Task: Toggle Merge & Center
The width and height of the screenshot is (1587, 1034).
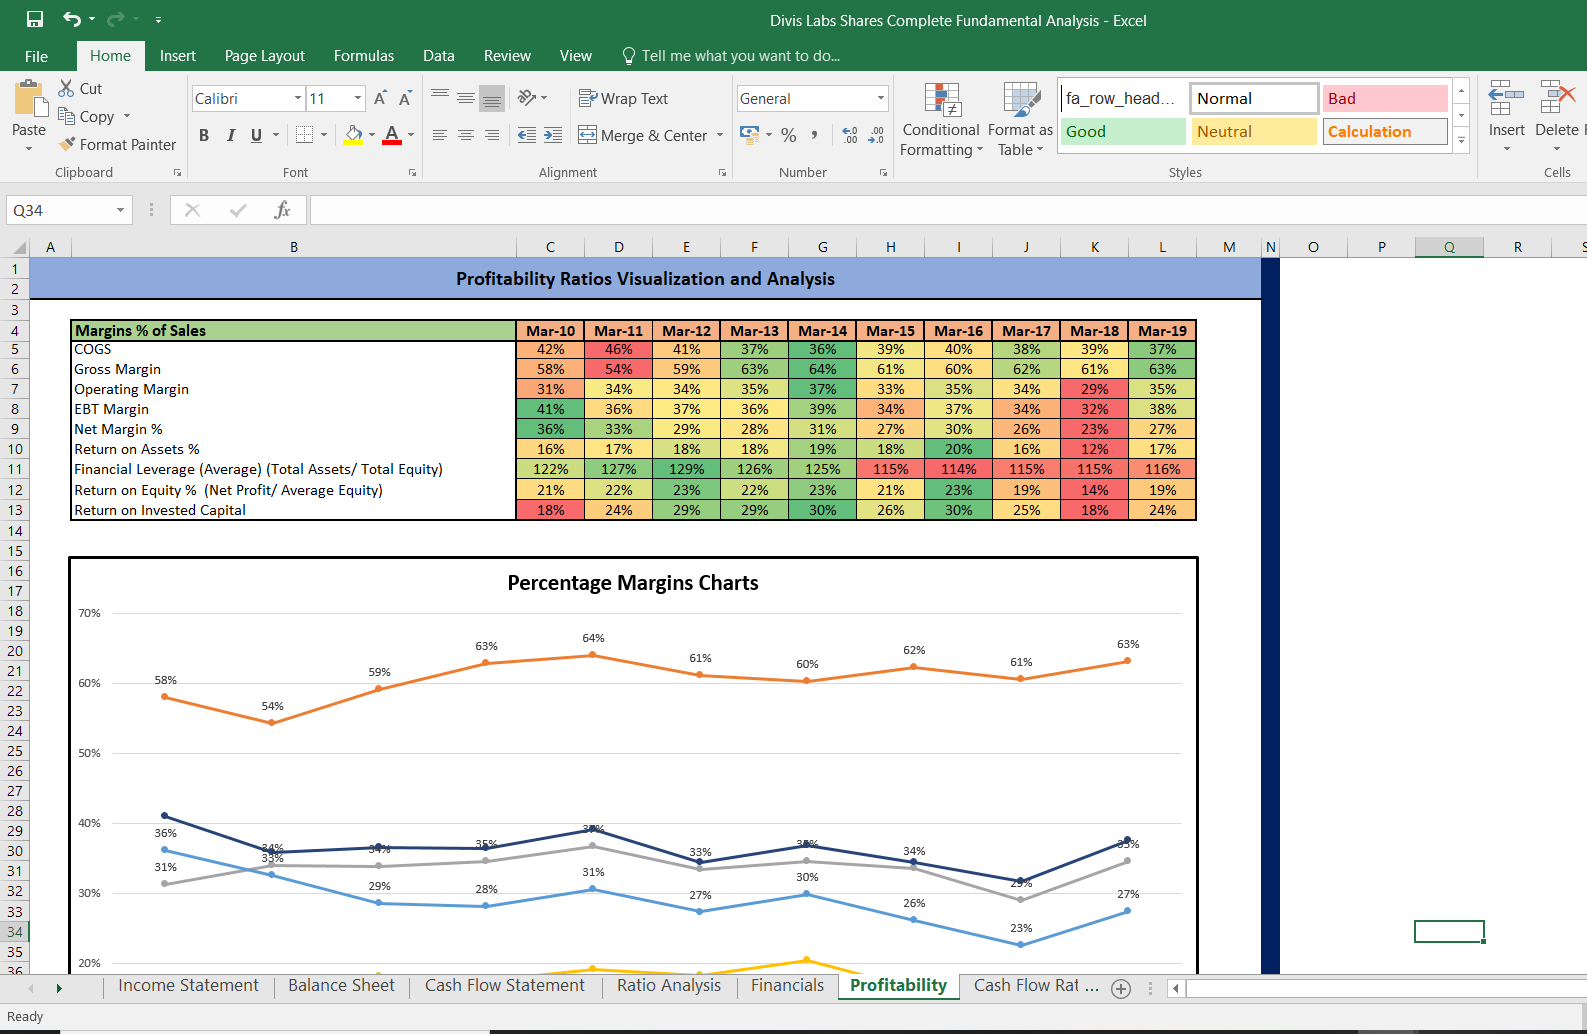Action: [x=642, y=135]
